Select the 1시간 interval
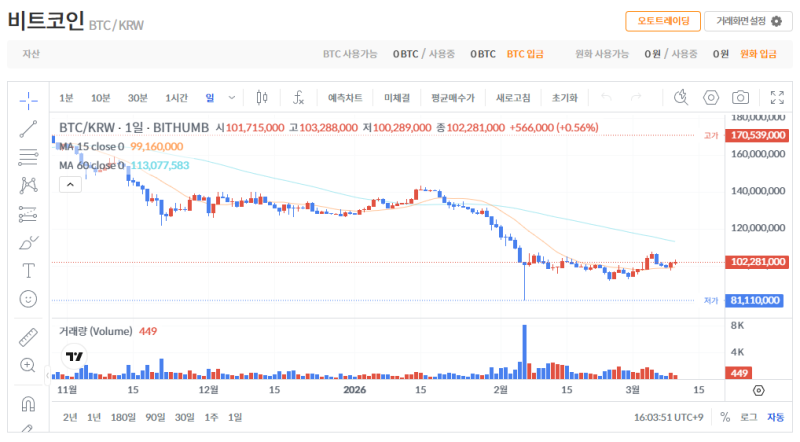The width and height of the screenshot is (800, 442). click(x=177, y=98)
